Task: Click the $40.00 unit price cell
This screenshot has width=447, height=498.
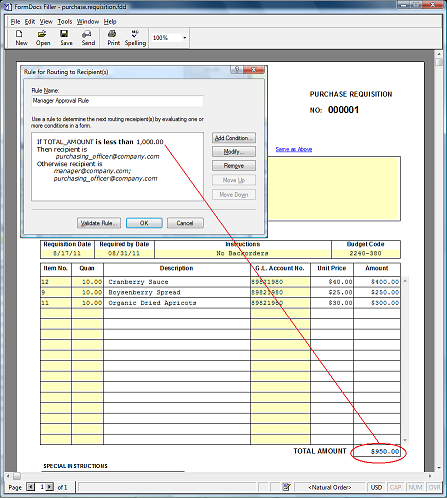Action: coord(332,282)
